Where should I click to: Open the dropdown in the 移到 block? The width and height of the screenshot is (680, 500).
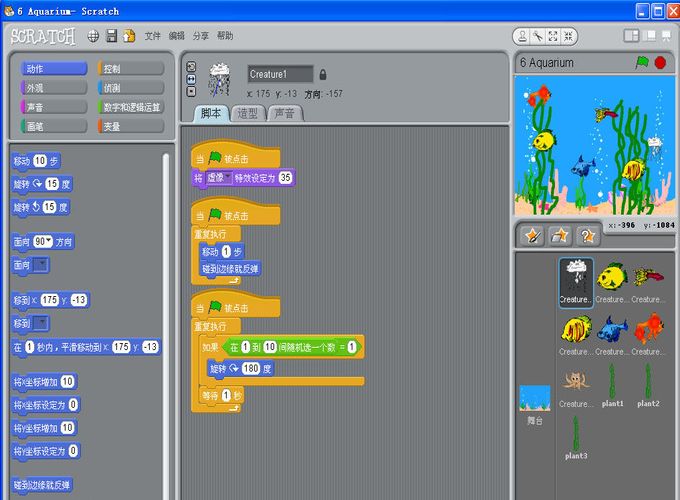41,323
